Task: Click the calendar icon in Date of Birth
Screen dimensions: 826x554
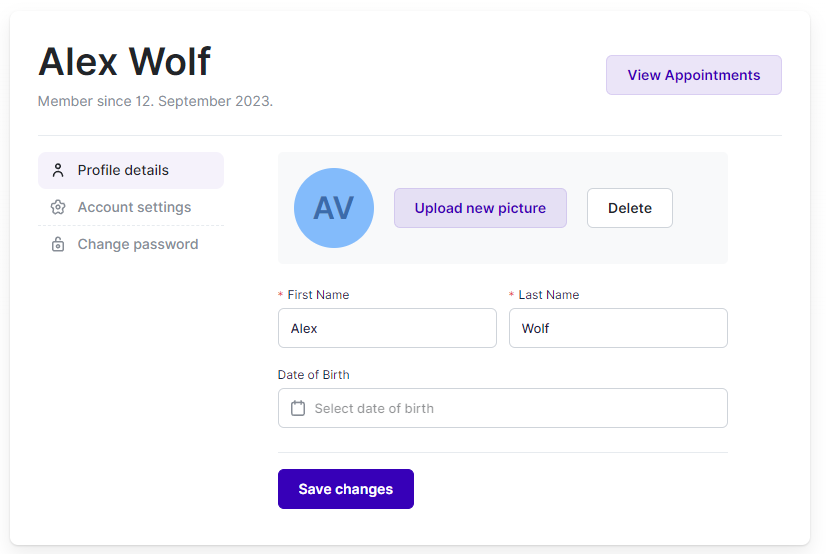Action: click(297, 408)
